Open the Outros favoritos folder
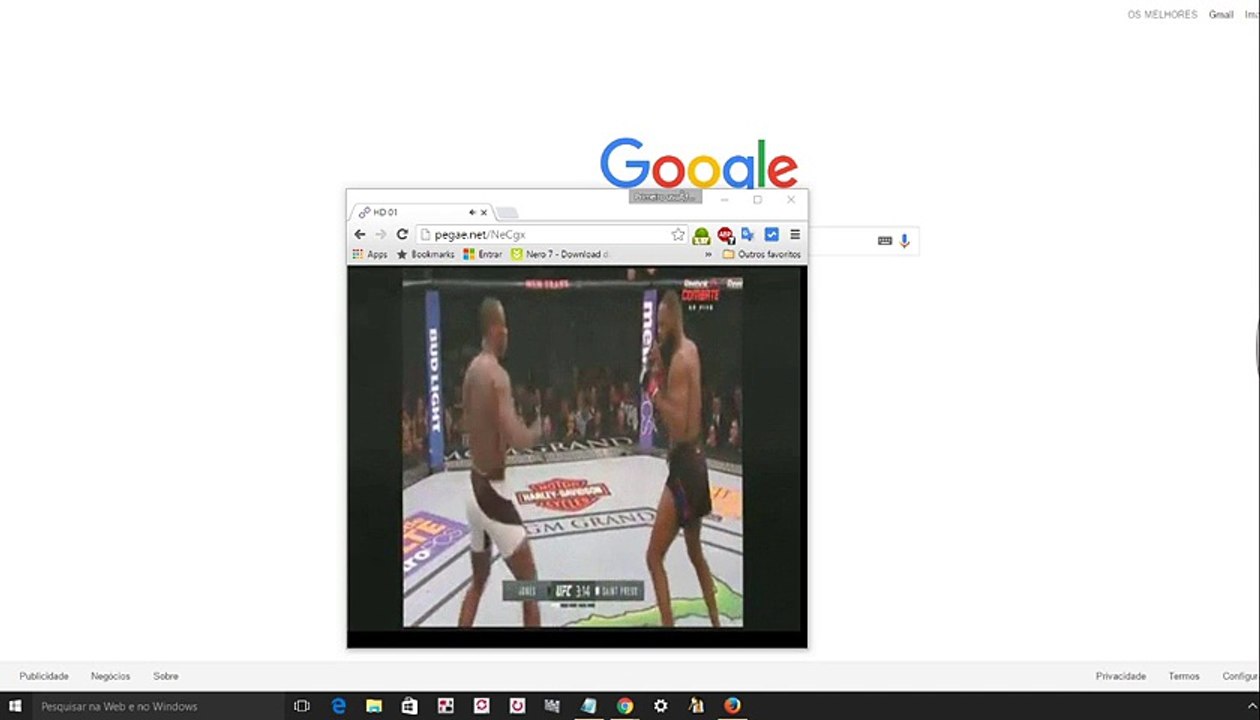Screen dimensions: 1260x720 point(762,254)
